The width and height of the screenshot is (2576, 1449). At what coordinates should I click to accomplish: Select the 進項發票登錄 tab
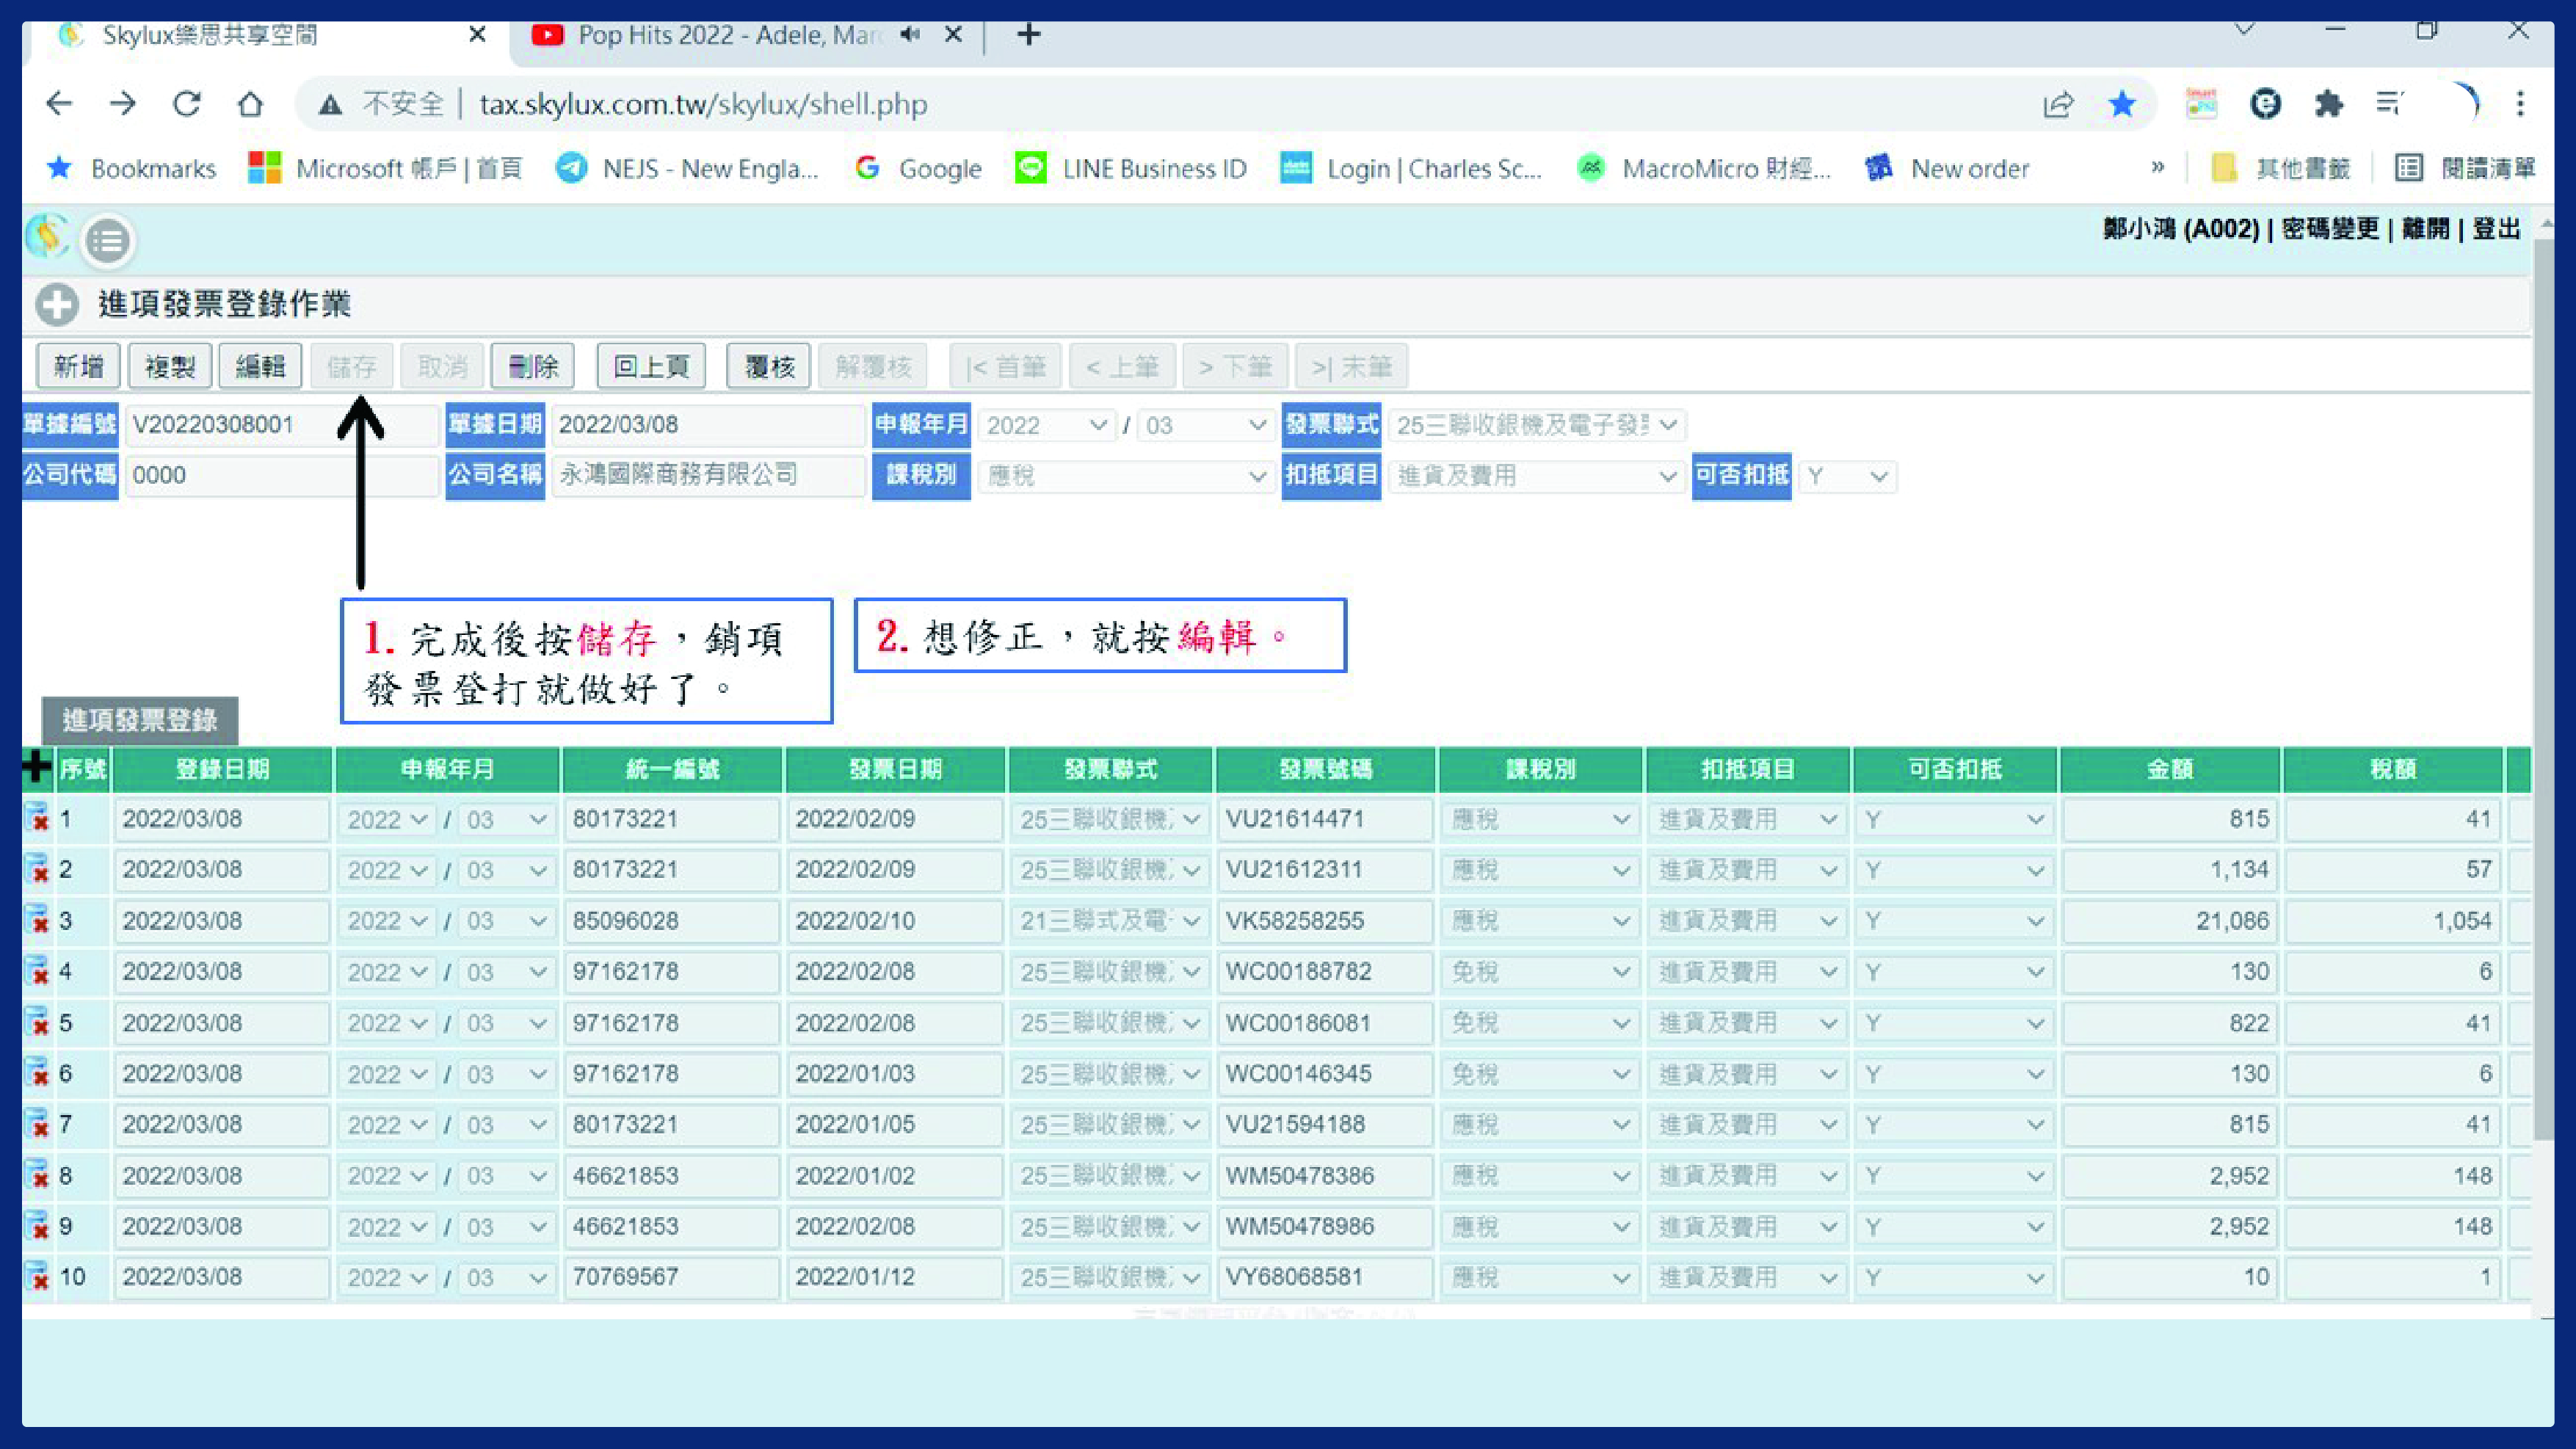[140, 720]
